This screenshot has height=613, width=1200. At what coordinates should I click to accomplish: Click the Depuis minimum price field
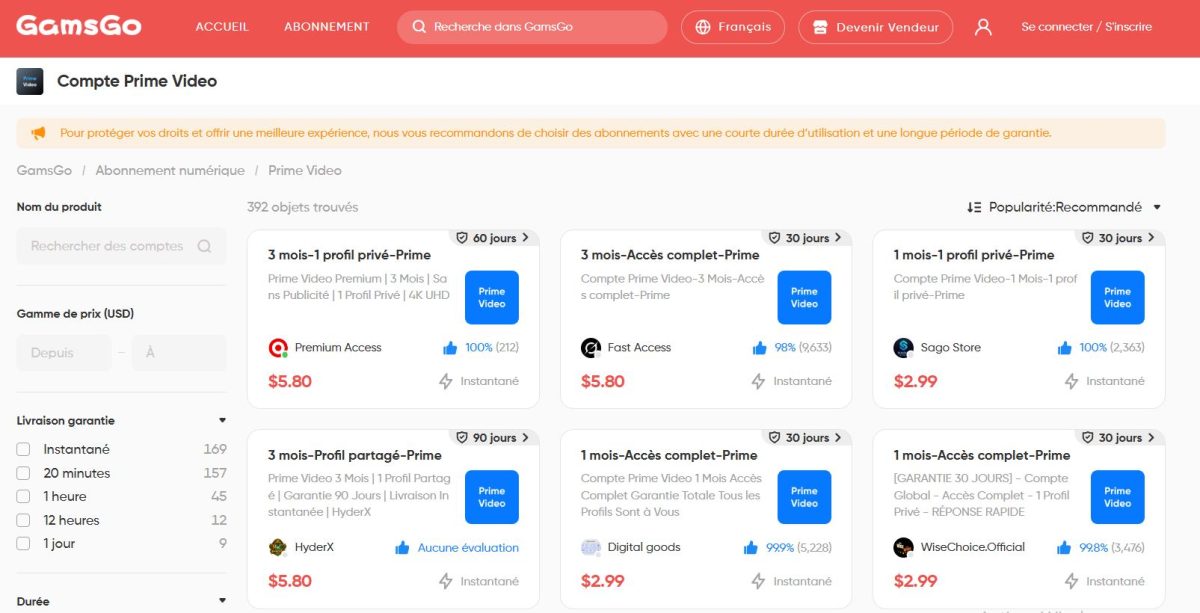(x=64, y=353)
